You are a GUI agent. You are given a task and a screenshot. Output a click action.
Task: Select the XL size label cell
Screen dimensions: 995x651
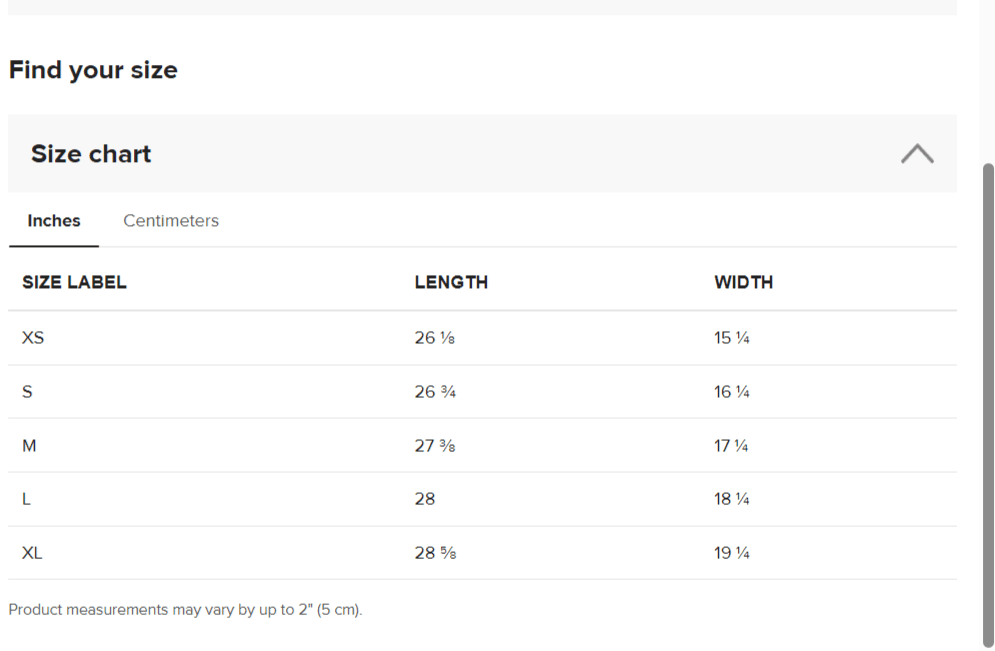[33, 553]
